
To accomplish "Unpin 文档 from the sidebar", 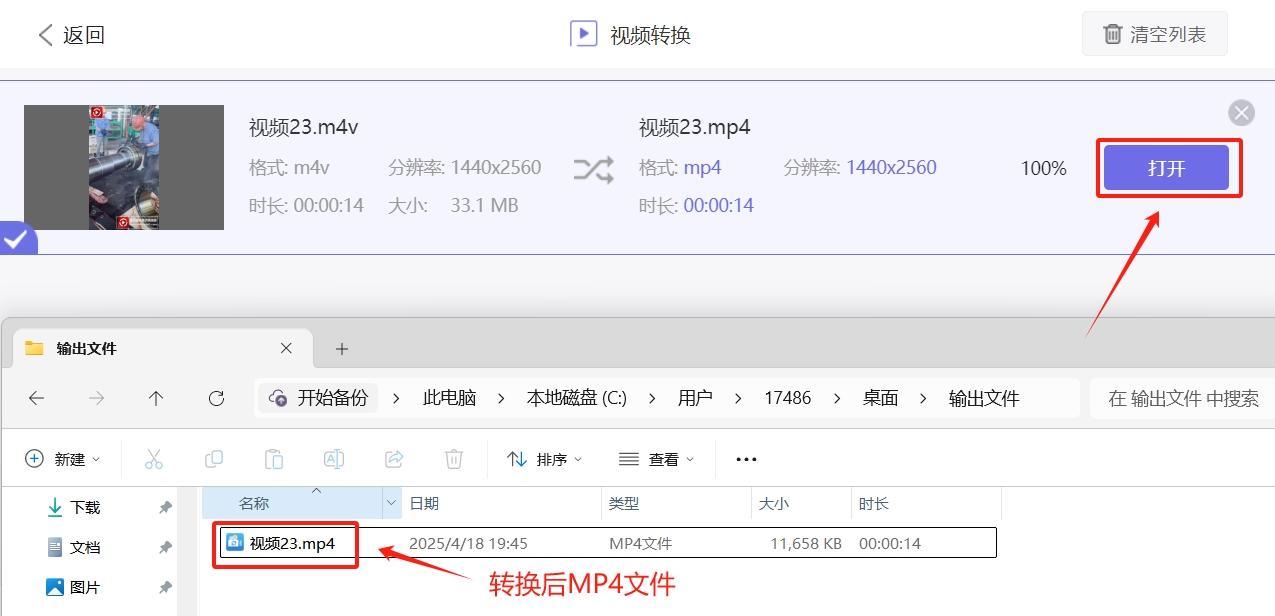I will tap(164, 547).
